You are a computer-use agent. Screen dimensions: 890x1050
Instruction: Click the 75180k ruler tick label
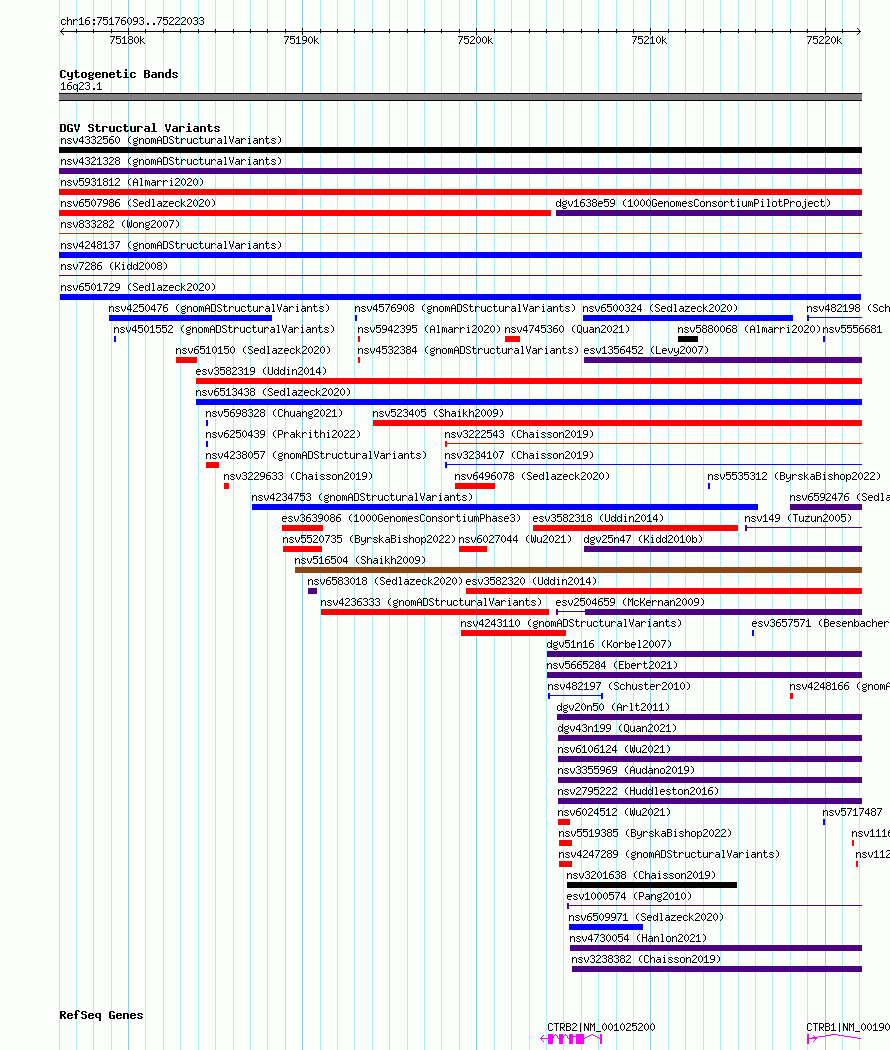(x=127, y=40)
